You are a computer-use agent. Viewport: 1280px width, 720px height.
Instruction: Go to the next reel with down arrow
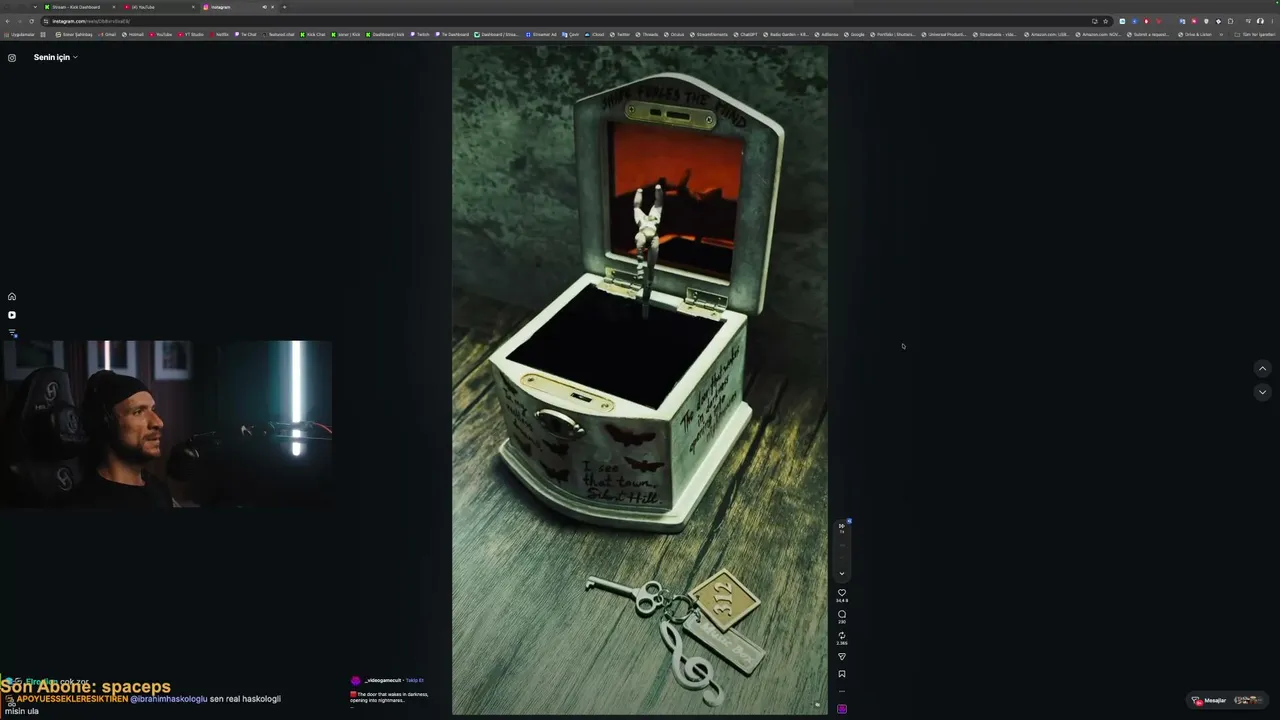1262,392
